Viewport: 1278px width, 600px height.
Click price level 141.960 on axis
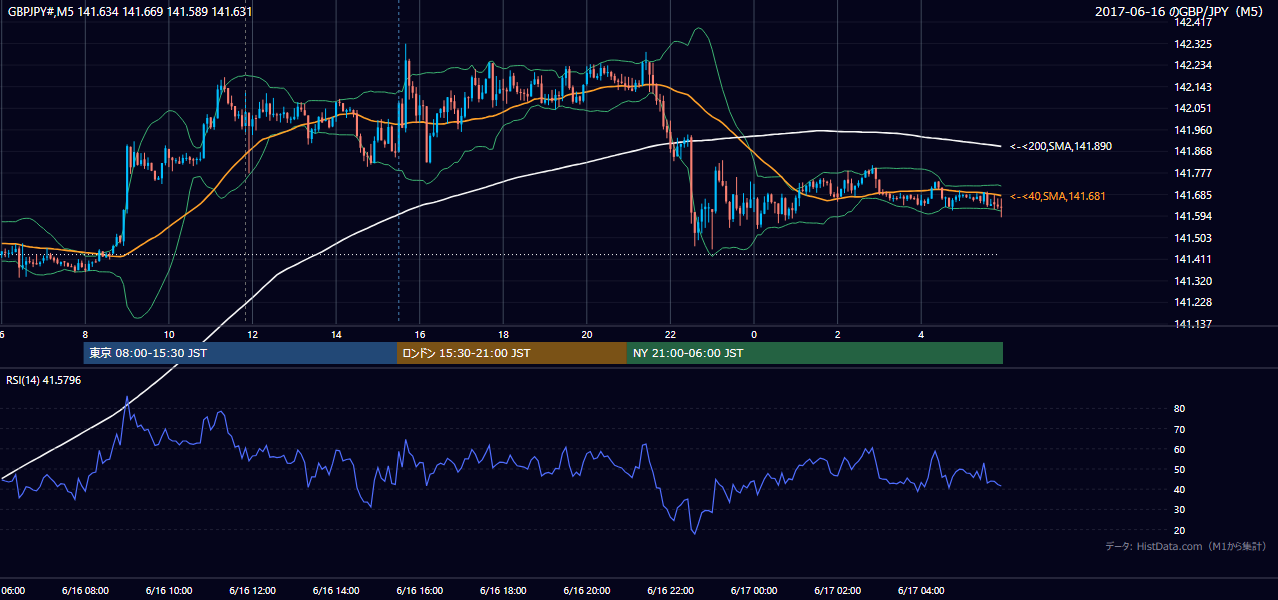tap(1193, 130)
